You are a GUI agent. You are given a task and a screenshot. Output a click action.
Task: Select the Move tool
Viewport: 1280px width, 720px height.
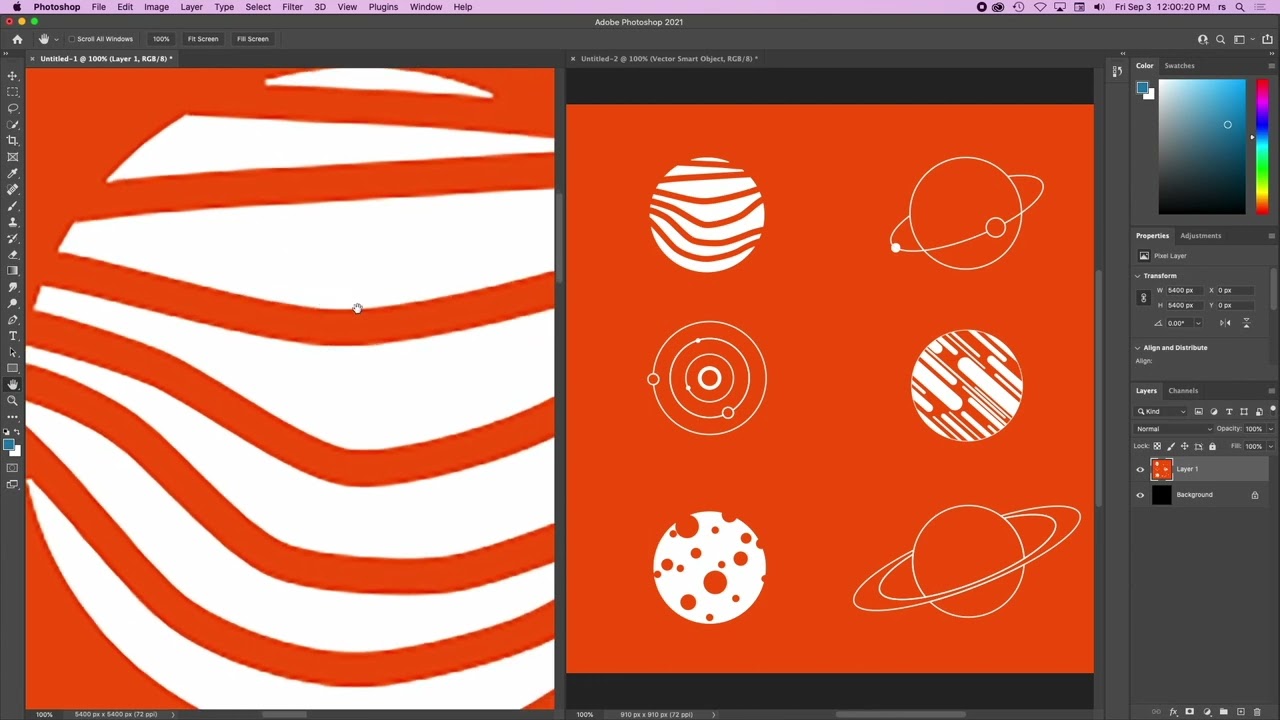13,76
